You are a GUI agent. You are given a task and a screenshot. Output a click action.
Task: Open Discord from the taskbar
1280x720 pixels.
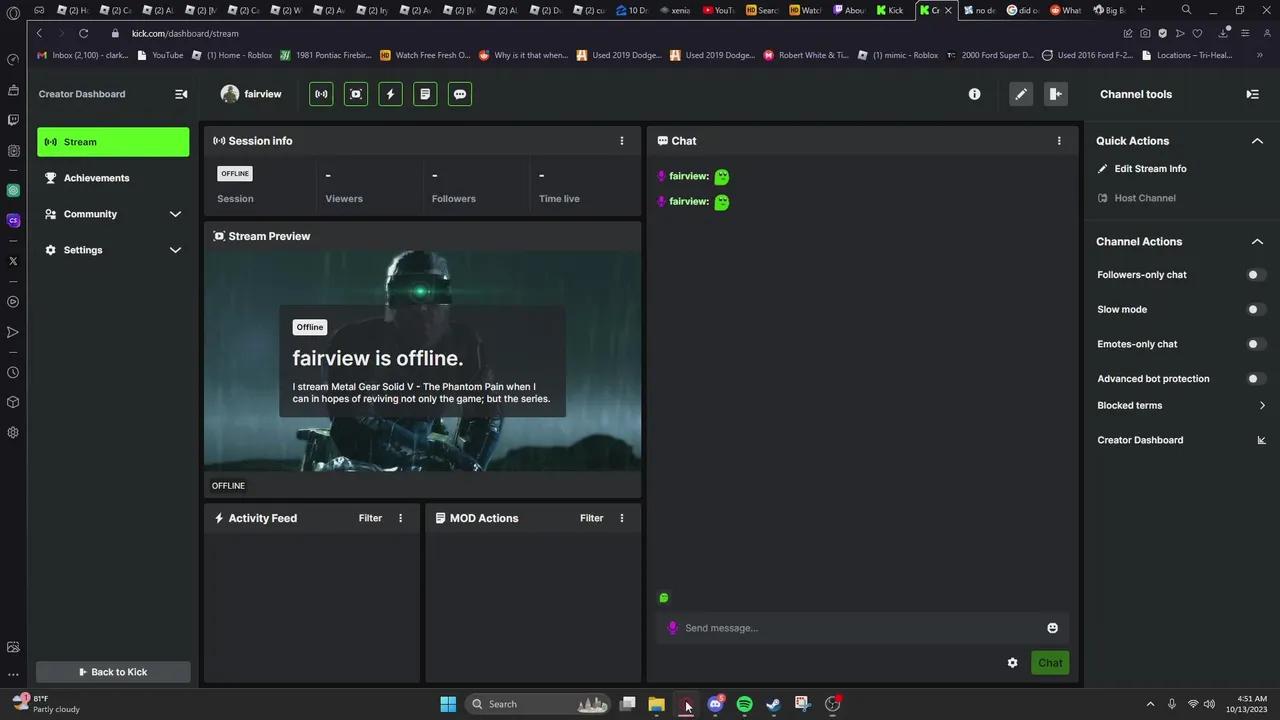pos(715,704)
